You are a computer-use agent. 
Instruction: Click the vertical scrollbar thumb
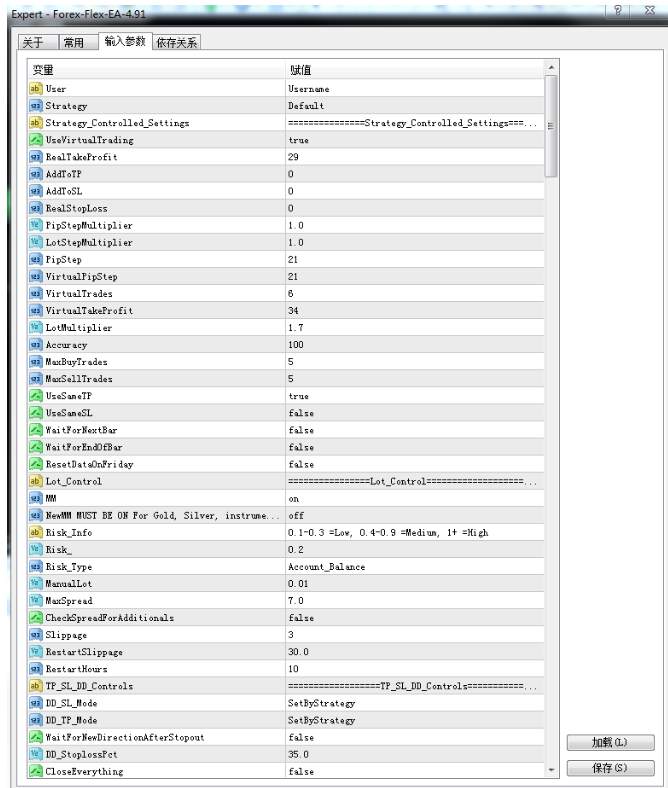tap(551, 126)
